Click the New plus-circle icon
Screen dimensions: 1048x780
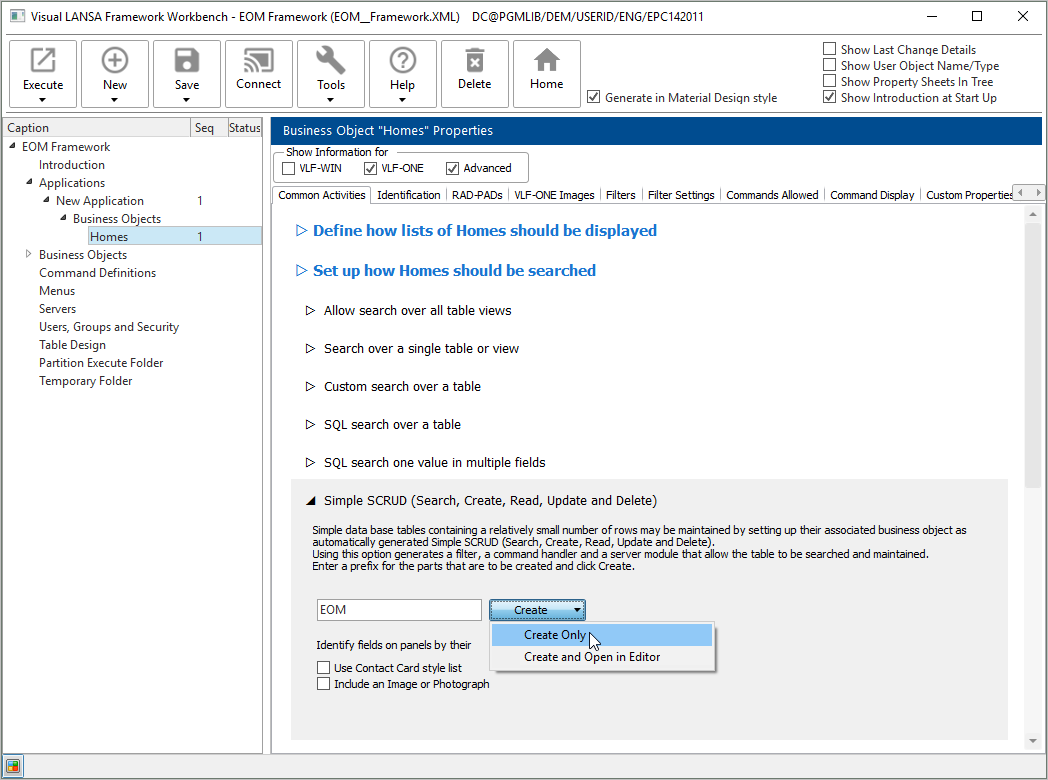115,61
